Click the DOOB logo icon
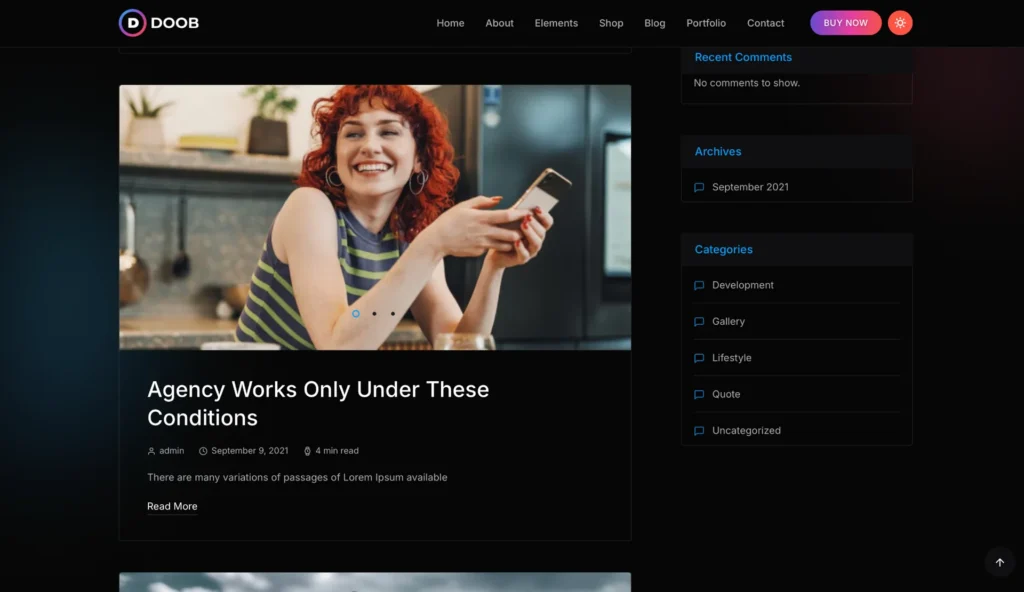Viewport: 1024px width, 592px height. [x=132, y=23]
